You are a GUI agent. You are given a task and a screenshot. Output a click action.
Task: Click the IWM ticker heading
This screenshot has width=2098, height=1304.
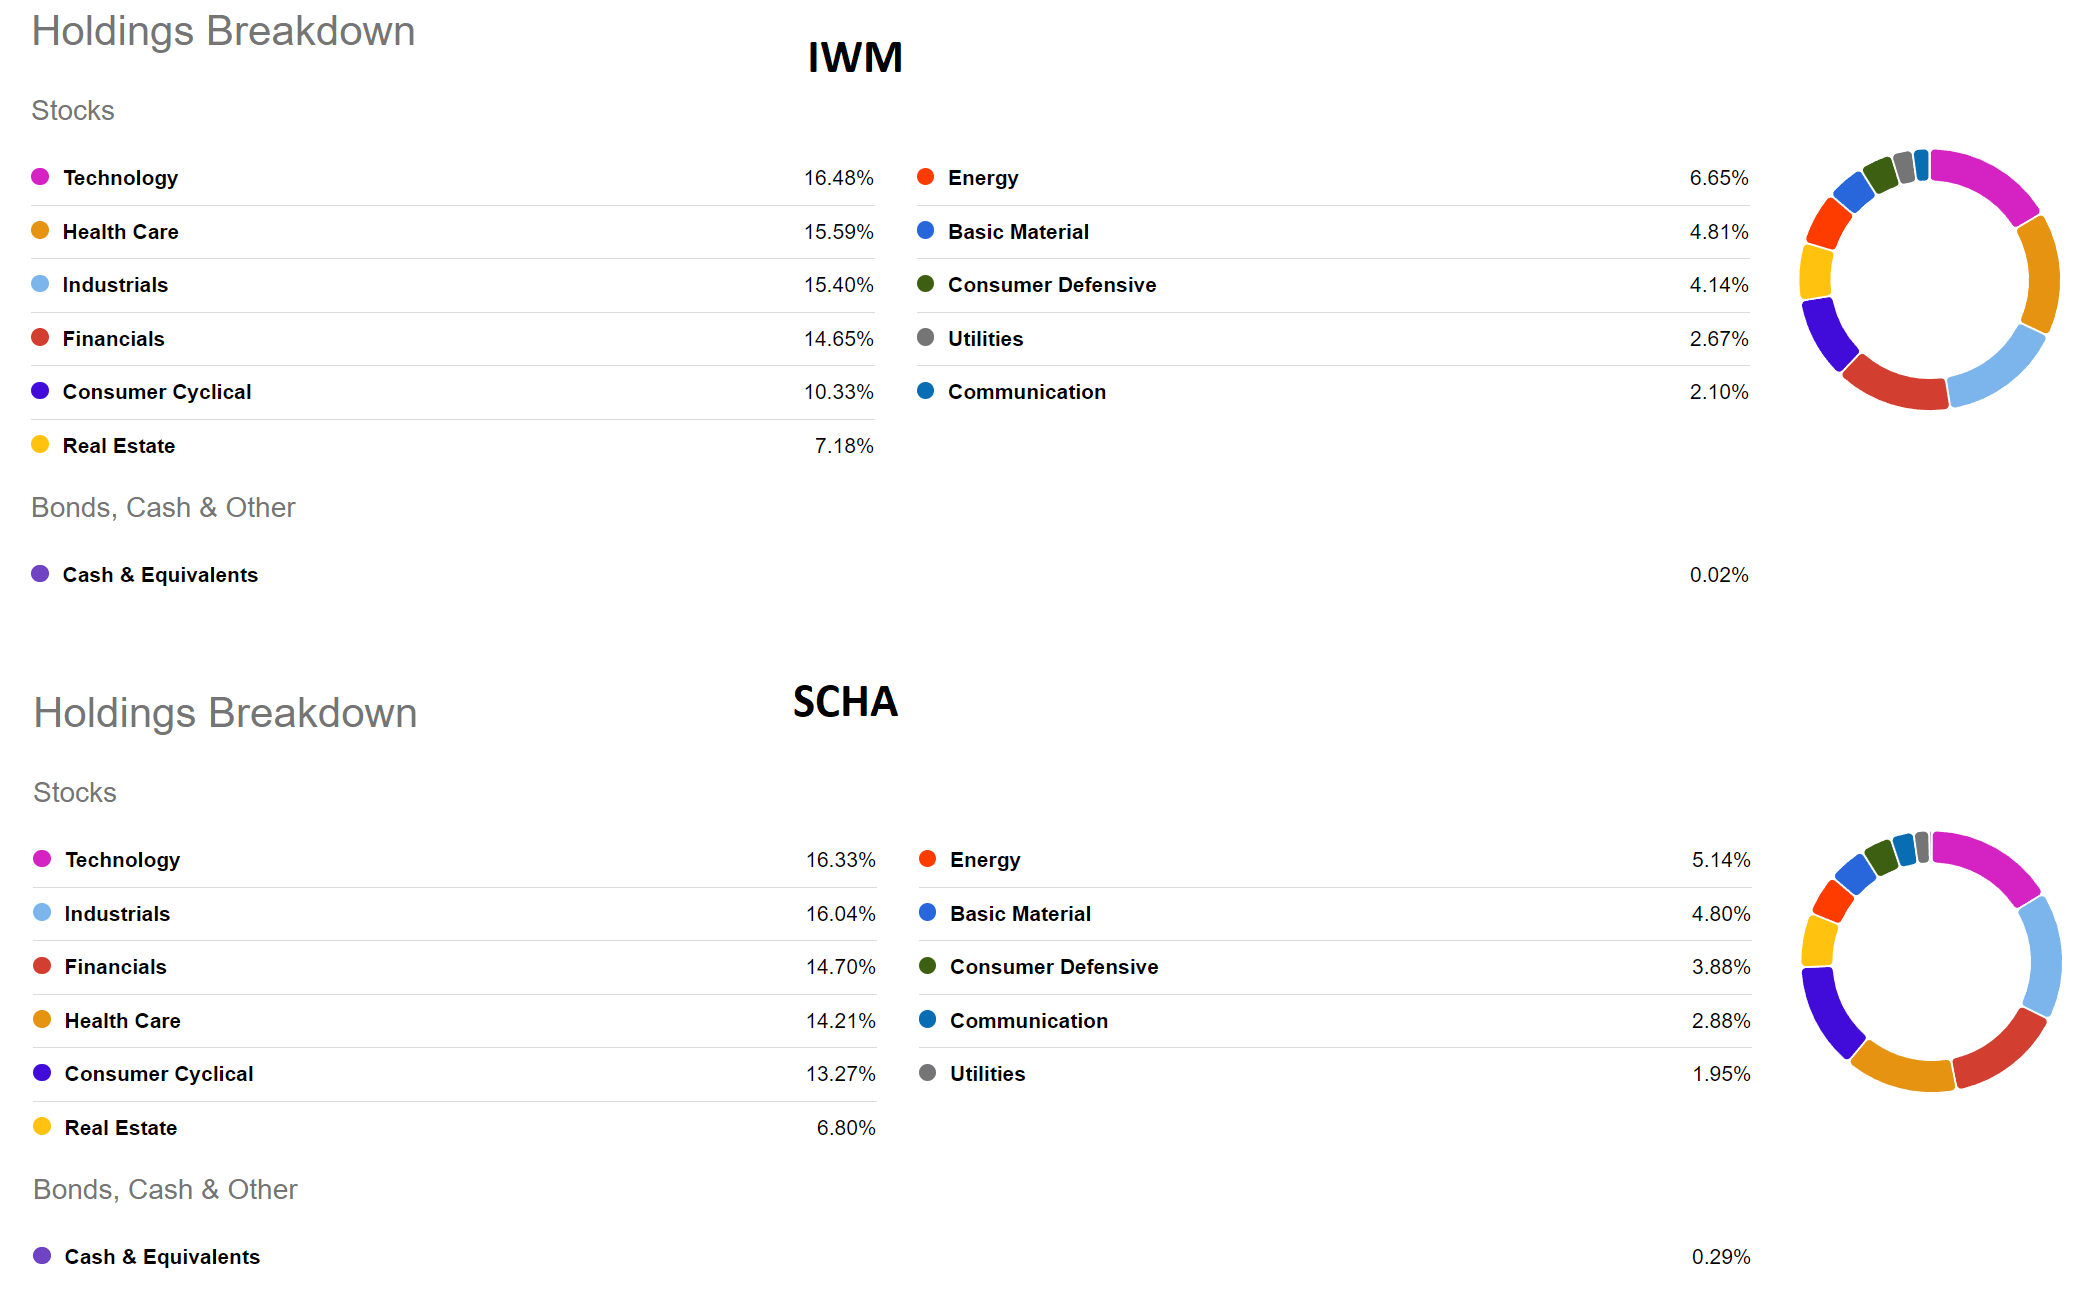point(855,58)
